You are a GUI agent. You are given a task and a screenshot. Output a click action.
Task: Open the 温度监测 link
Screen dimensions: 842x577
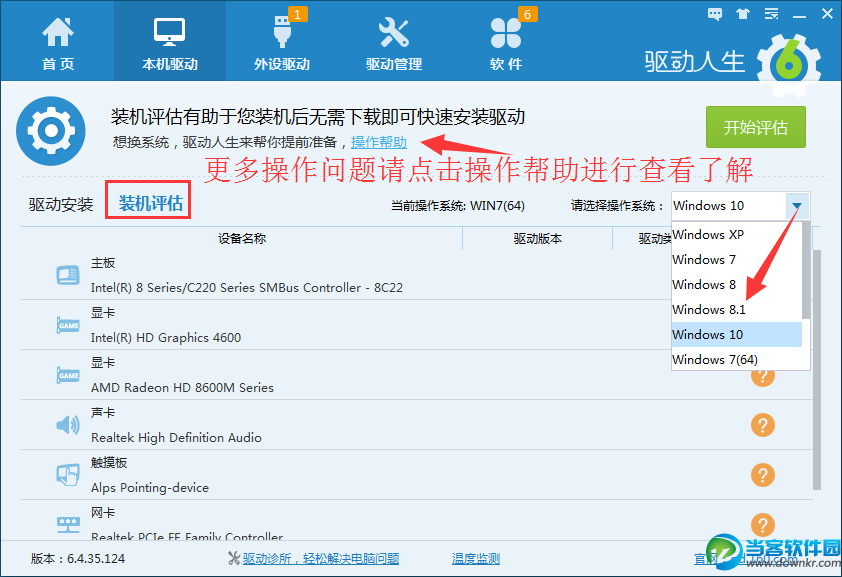click(x=476, y=559)
